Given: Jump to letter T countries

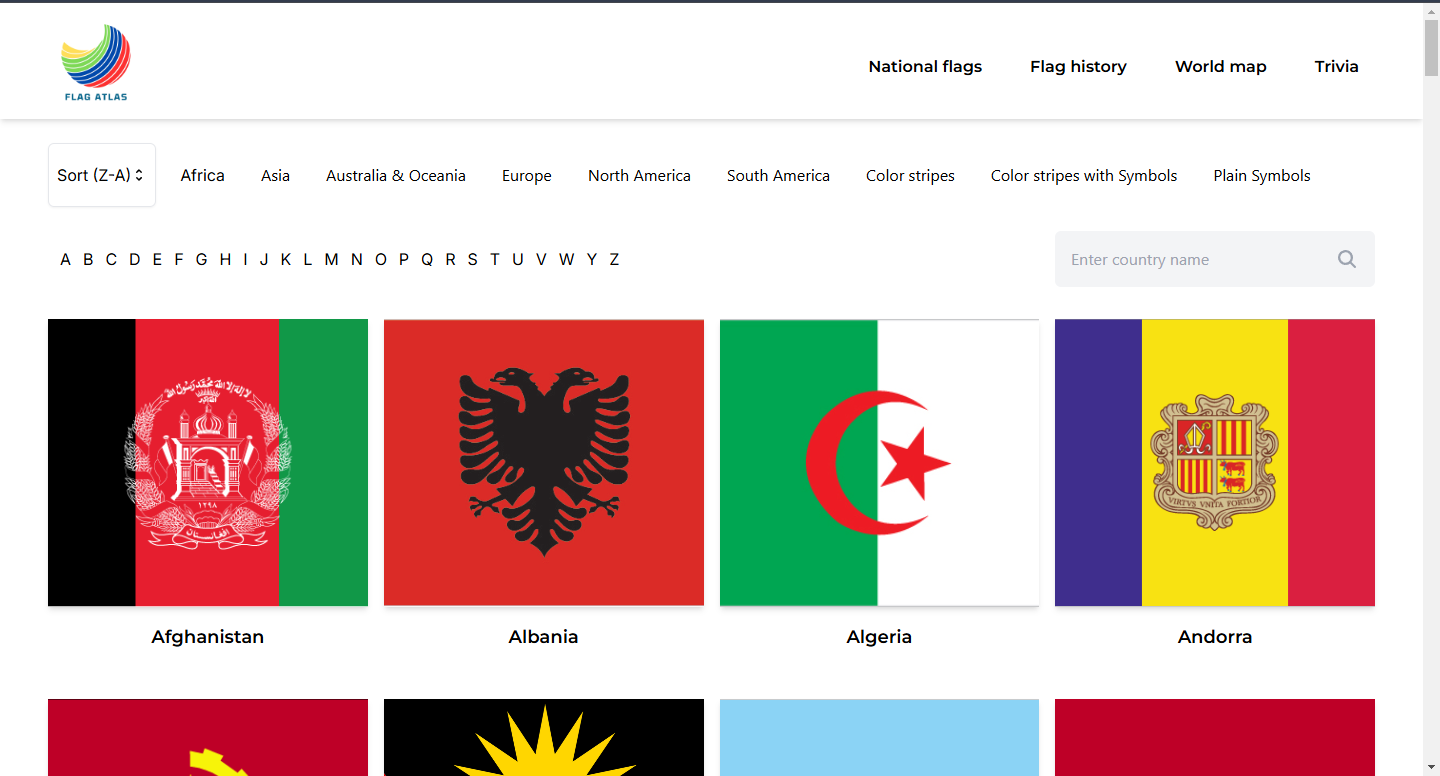Looking at the screenshot, I should click(x=494, y=259).
